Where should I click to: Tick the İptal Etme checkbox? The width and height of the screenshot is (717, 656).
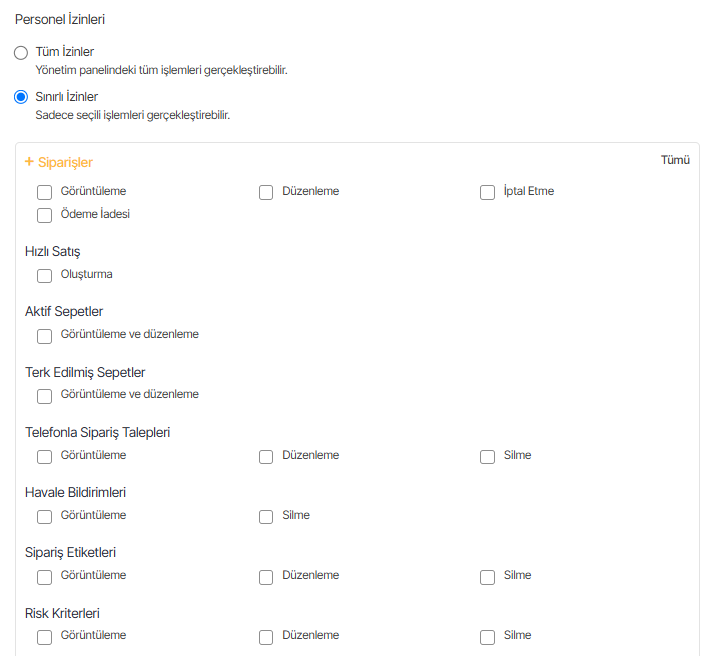pyautogui.click(x=487, y=192)
